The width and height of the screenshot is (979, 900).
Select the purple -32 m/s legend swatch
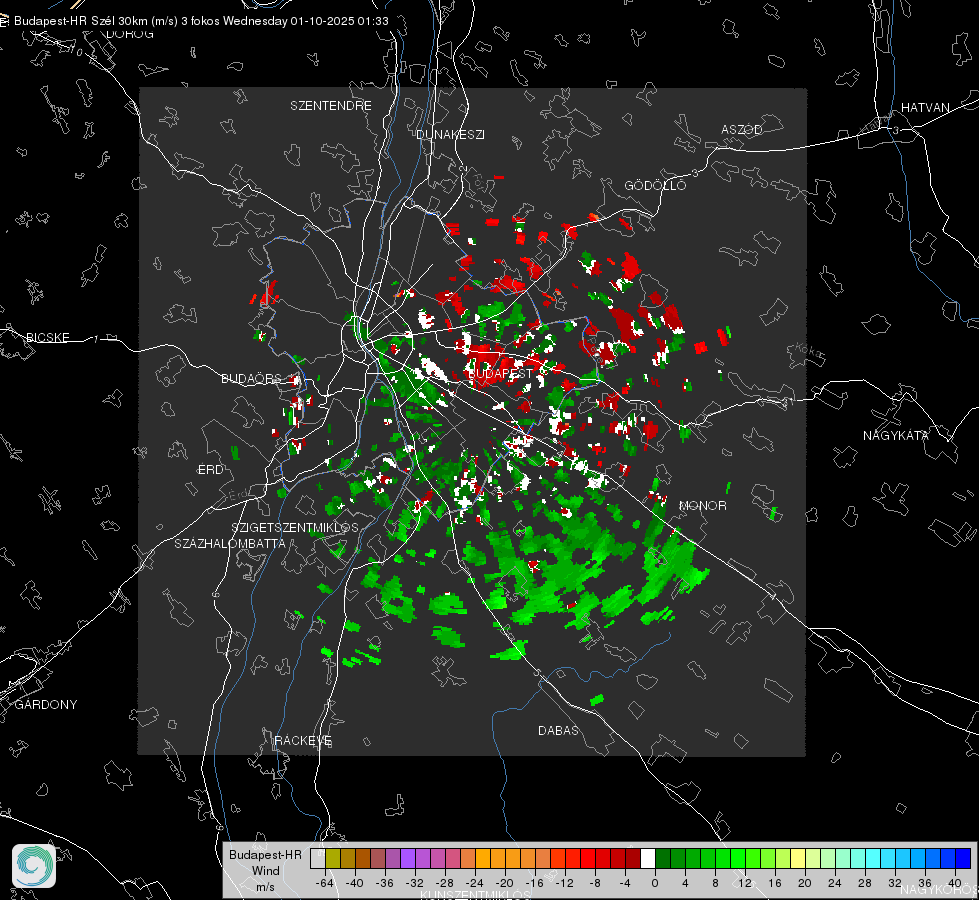[408, 858]
